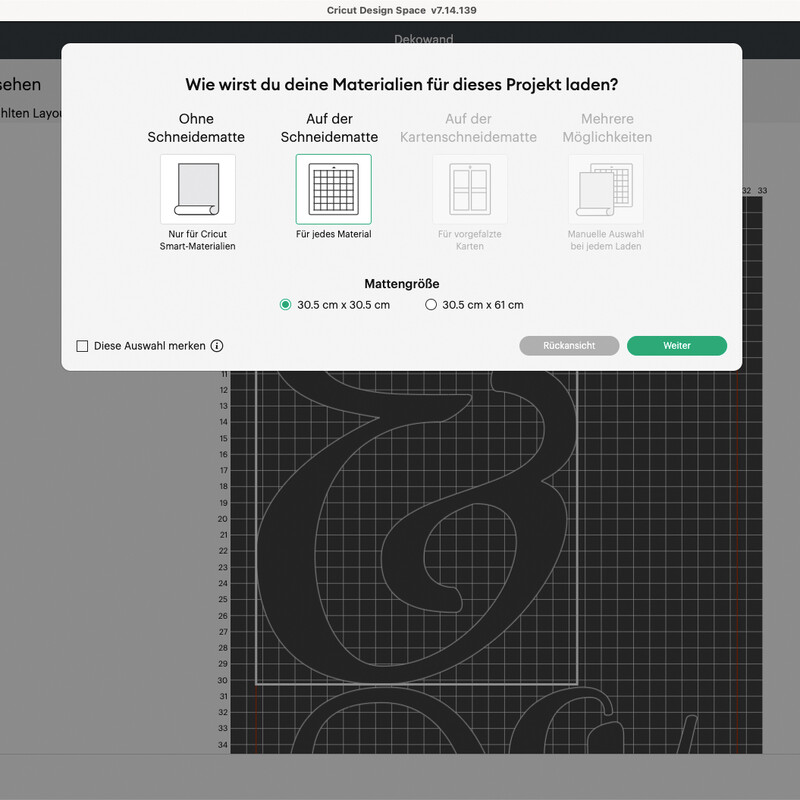Click the Nur für Cricut Smart-Materialien caption
Screen dimensions: 800x800
tap(197, 240)
